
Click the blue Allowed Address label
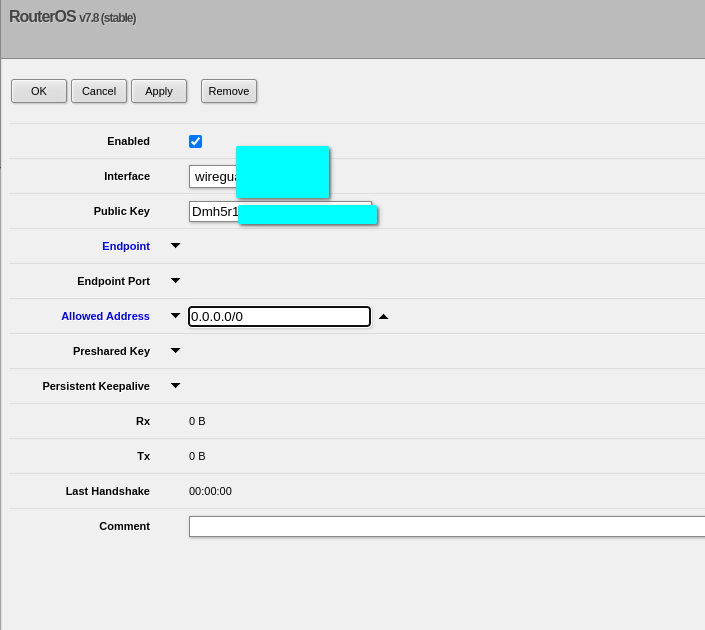tap(105, 316)
